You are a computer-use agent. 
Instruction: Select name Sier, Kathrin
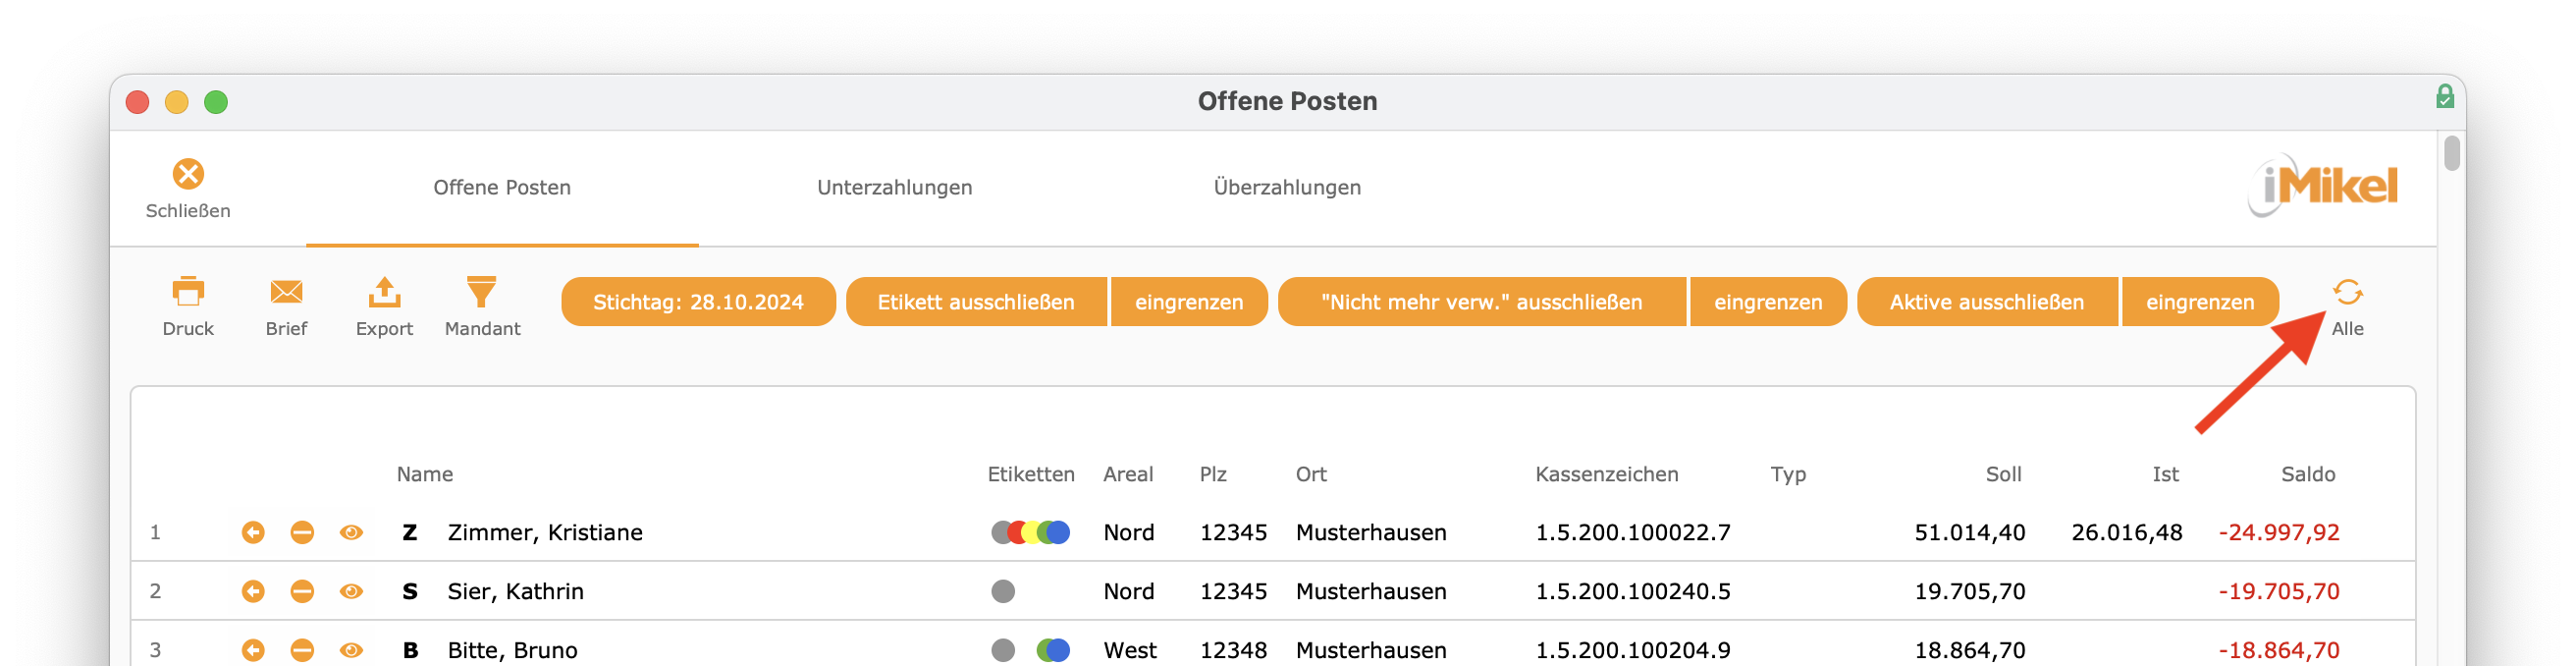pyautogui.click(x=515, y=591)
